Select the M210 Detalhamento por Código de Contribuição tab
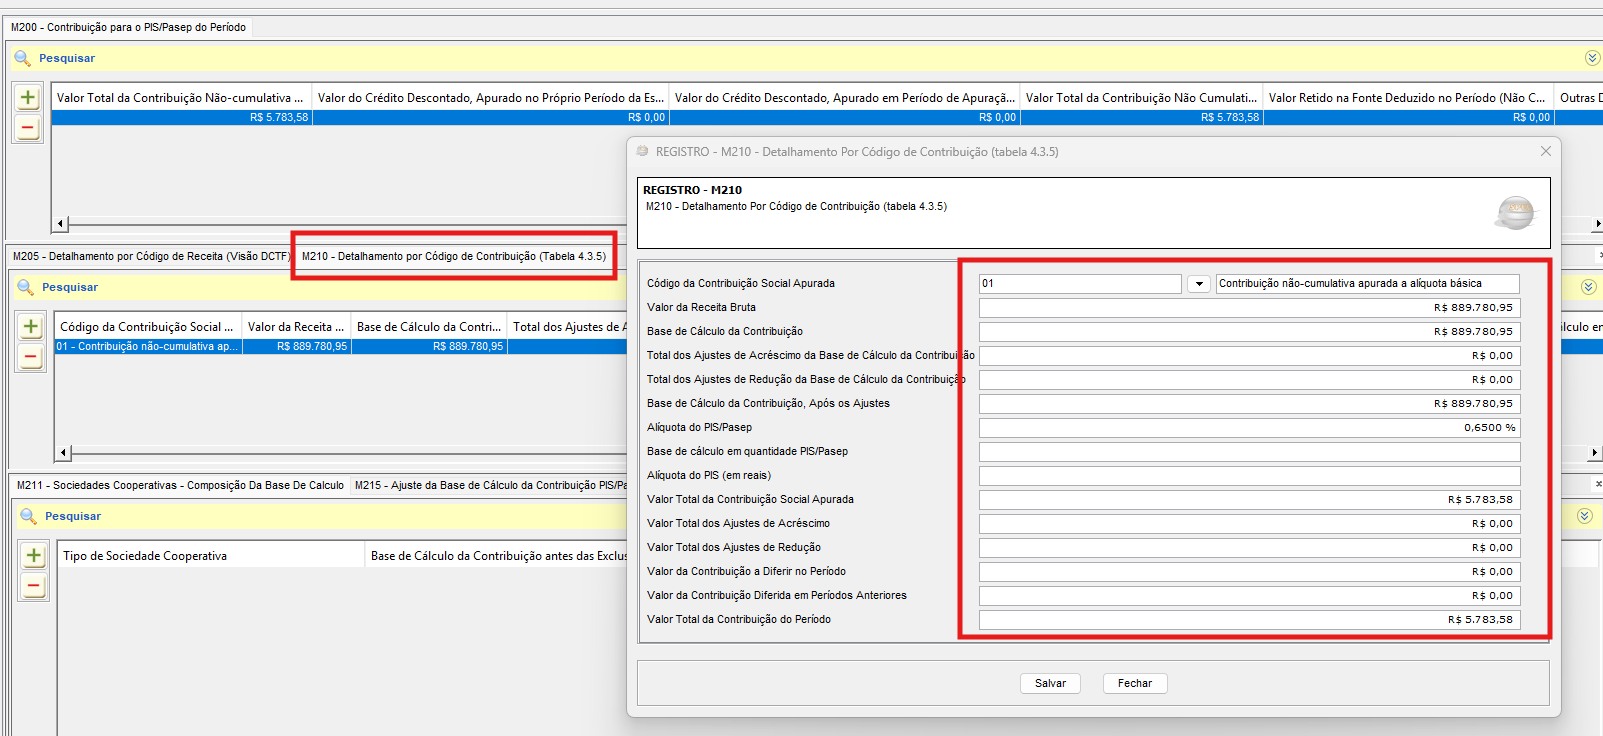Screen dimensions: 1603x736 click(454, 256)
